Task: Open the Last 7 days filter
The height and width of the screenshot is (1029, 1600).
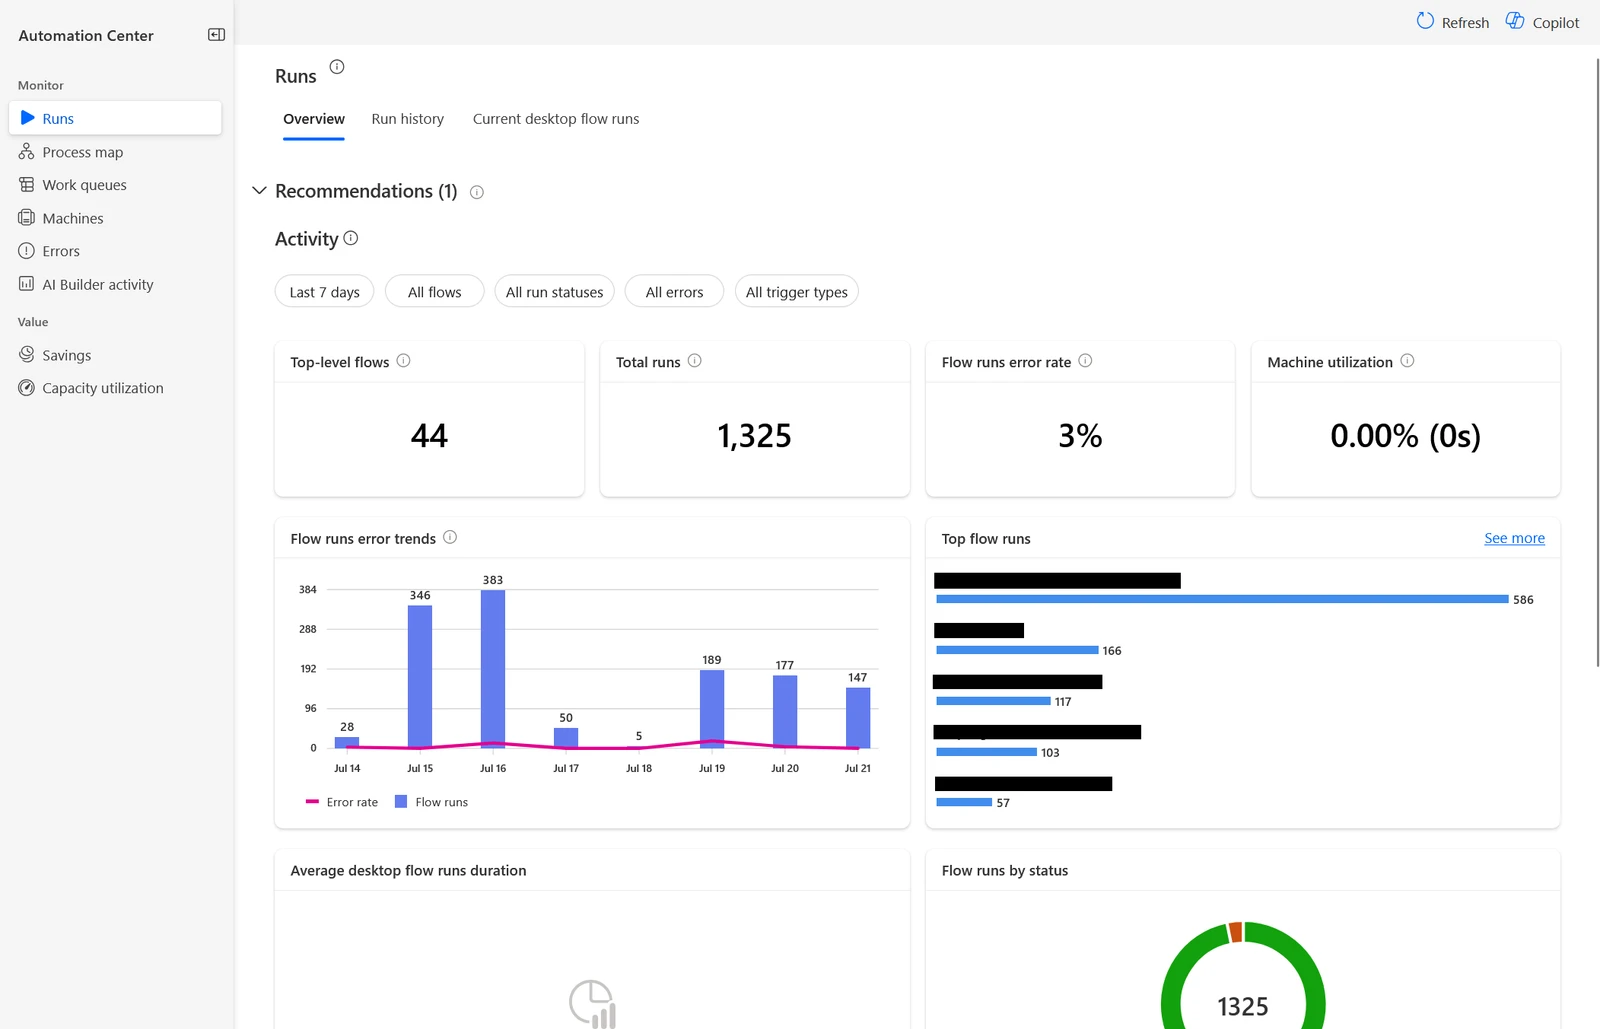Action: [x=324, y=291]
